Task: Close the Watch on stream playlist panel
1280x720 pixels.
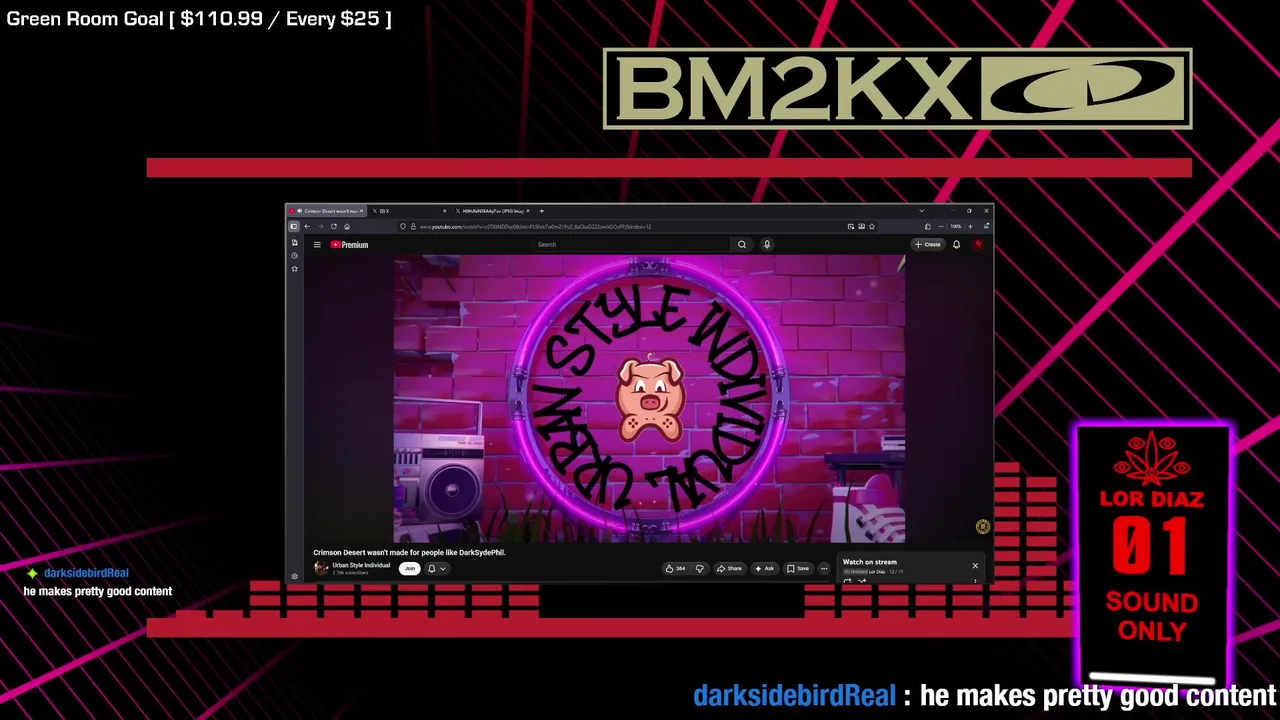Action: (975, 566)
